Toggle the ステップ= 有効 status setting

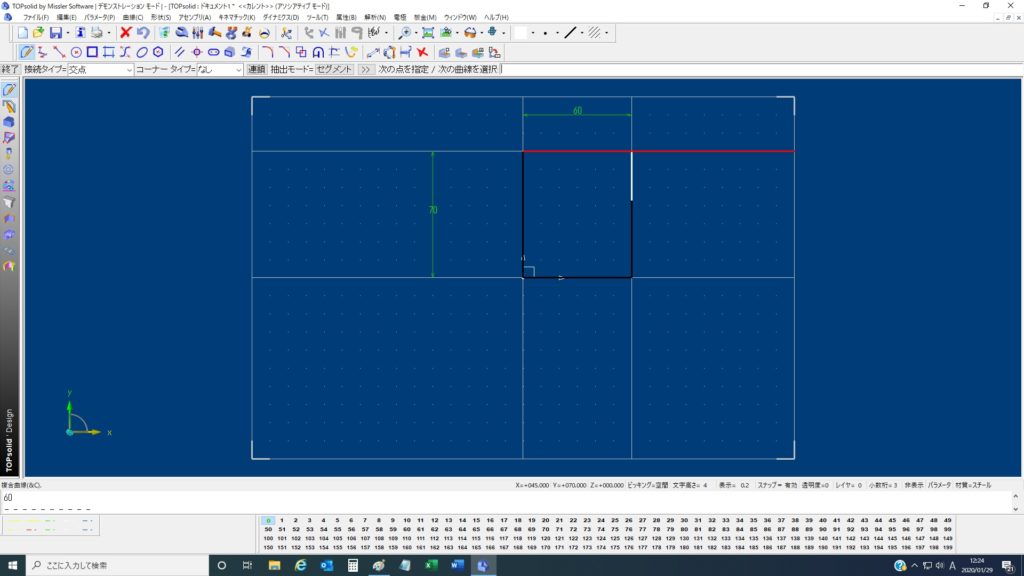pos(777,485)
